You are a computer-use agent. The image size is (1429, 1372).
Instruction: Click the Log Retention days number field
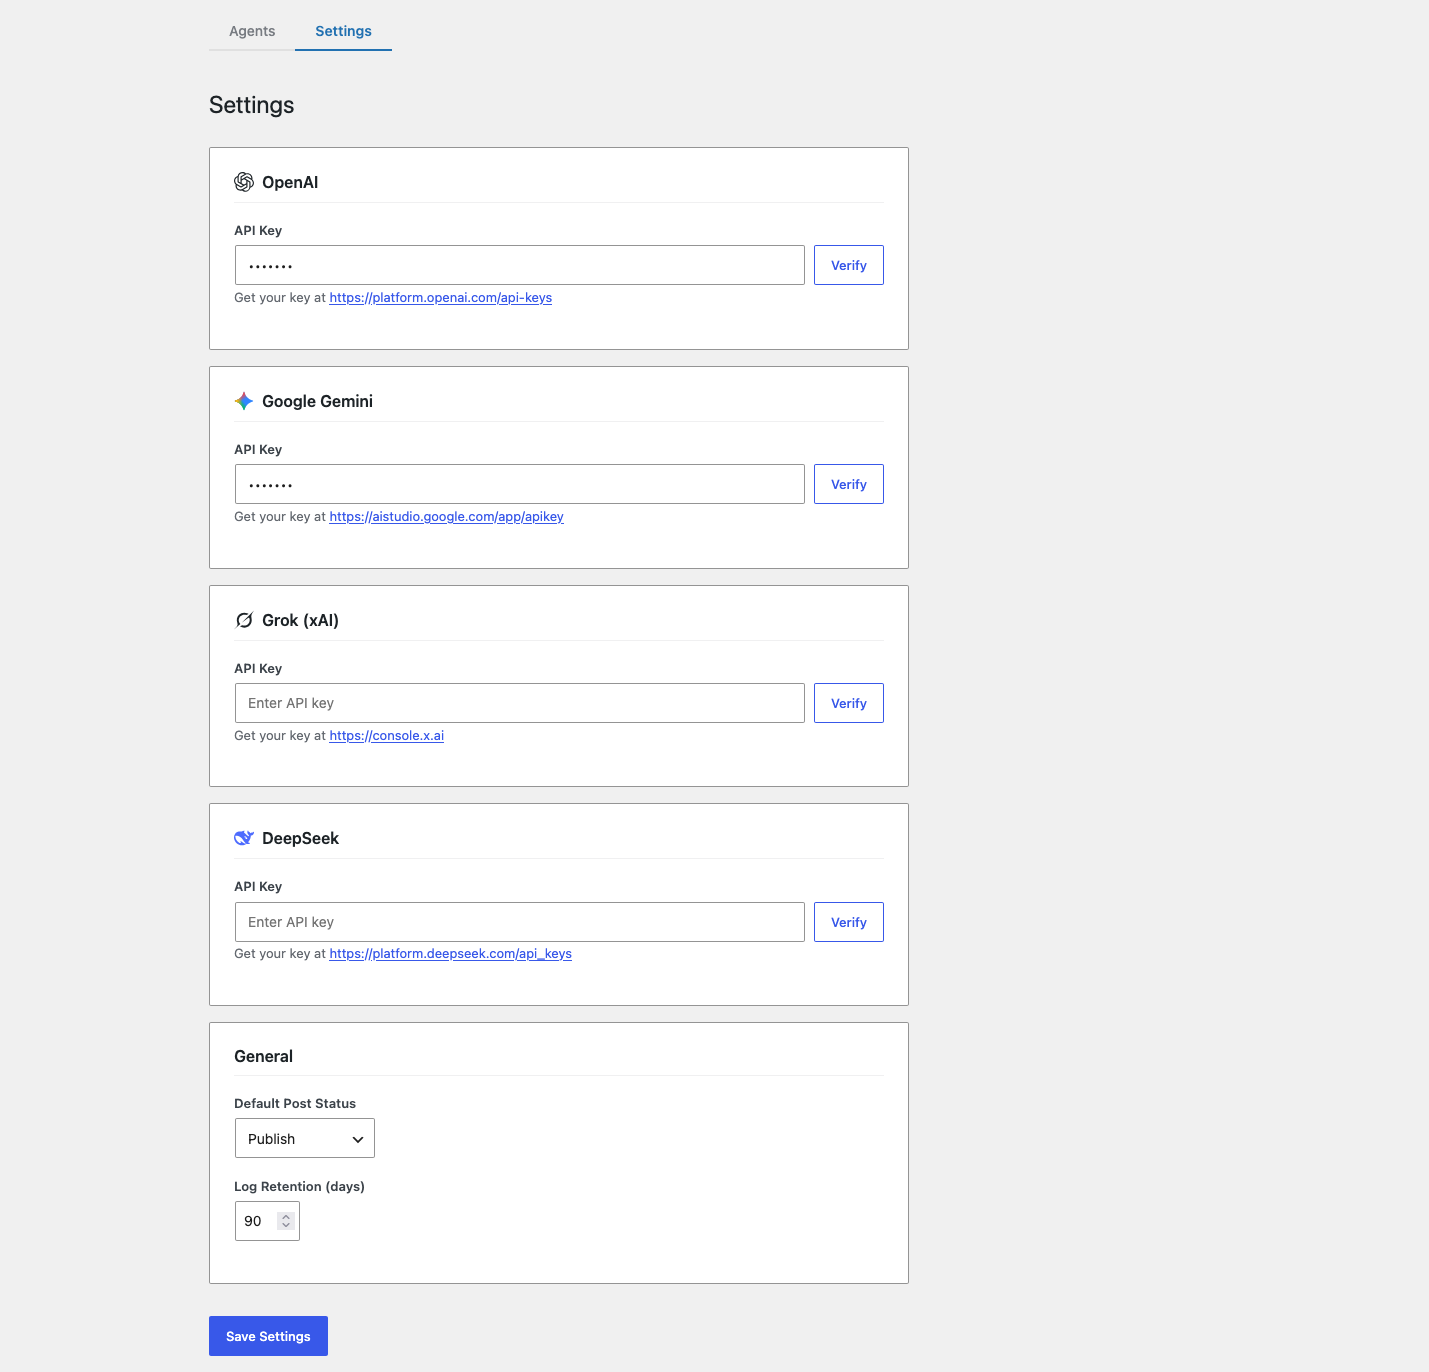coord(267,1221)
